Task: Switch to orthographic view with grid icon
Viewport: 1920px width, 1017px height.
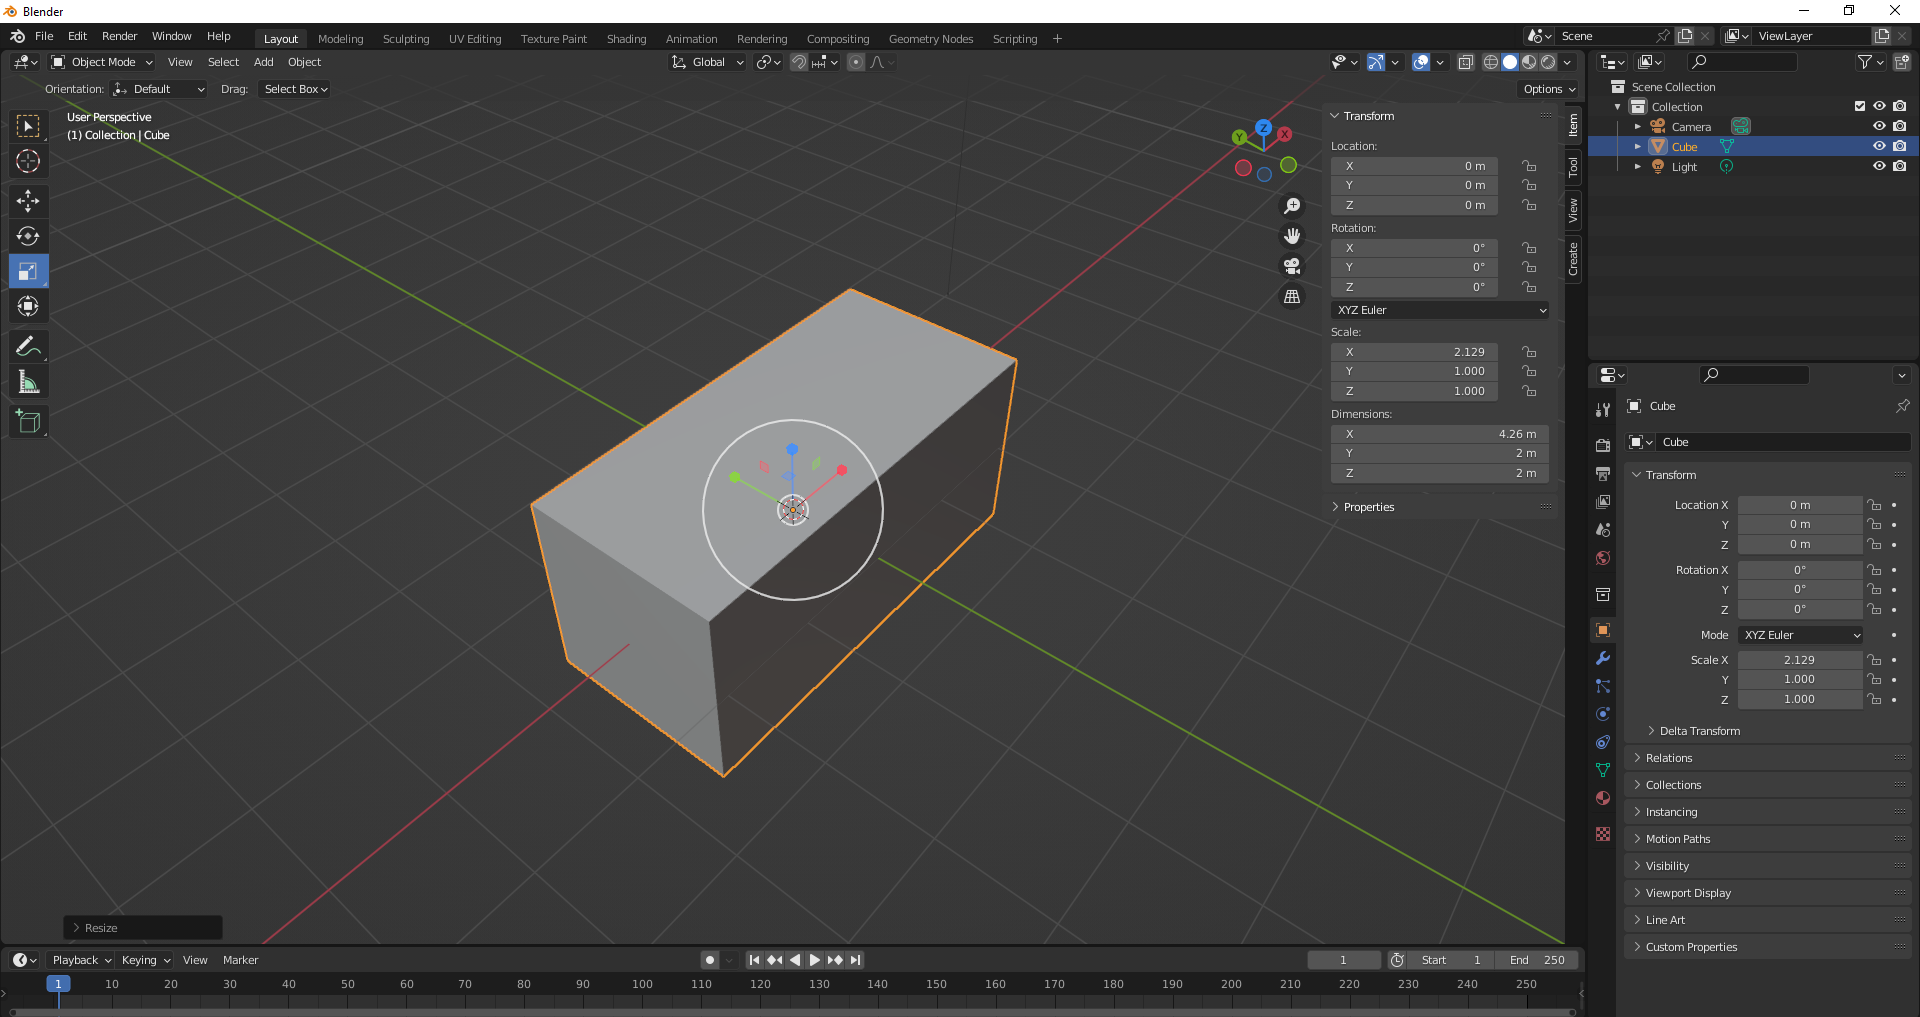Action: (x=1292, y=297)
